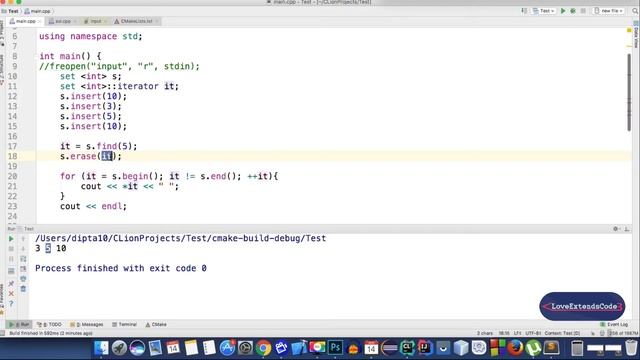The height and width of the screenshot is (360, 640).
Task: Open the Test run configuration dropdown
Action: coord(544,11)
